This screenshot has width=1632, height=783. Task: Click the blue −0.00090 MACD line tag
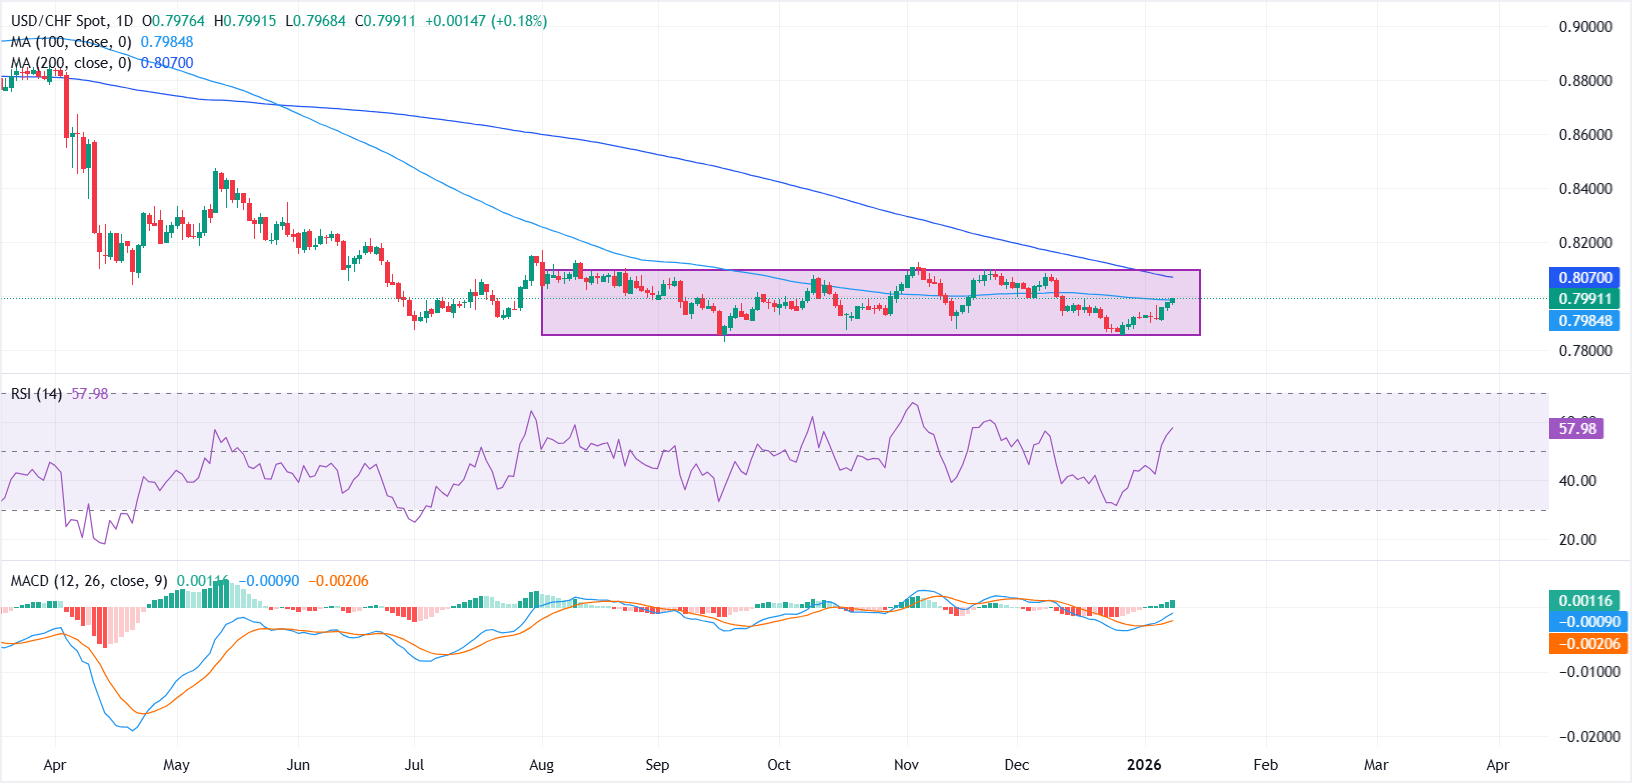(1585, 622)
